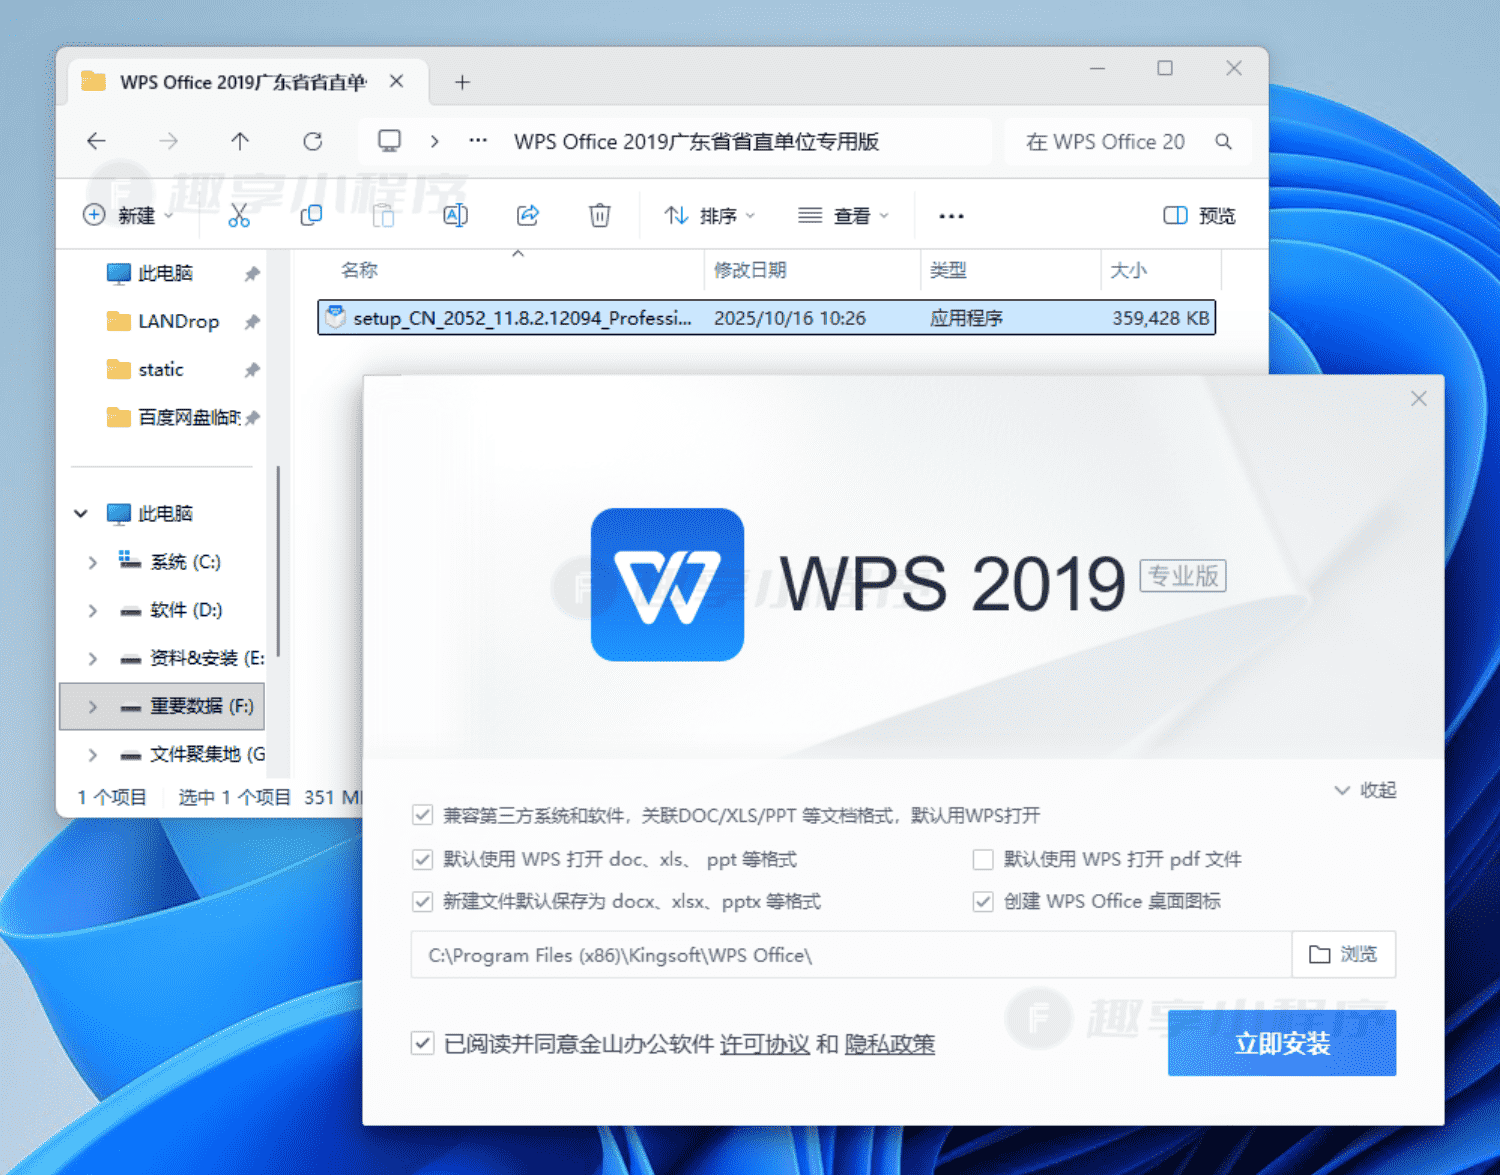The width and height of the screenshot is (1500, 1175).
Task: Expand the 重要数据 (F:) drive in sidebar
Action: (91, 706)
